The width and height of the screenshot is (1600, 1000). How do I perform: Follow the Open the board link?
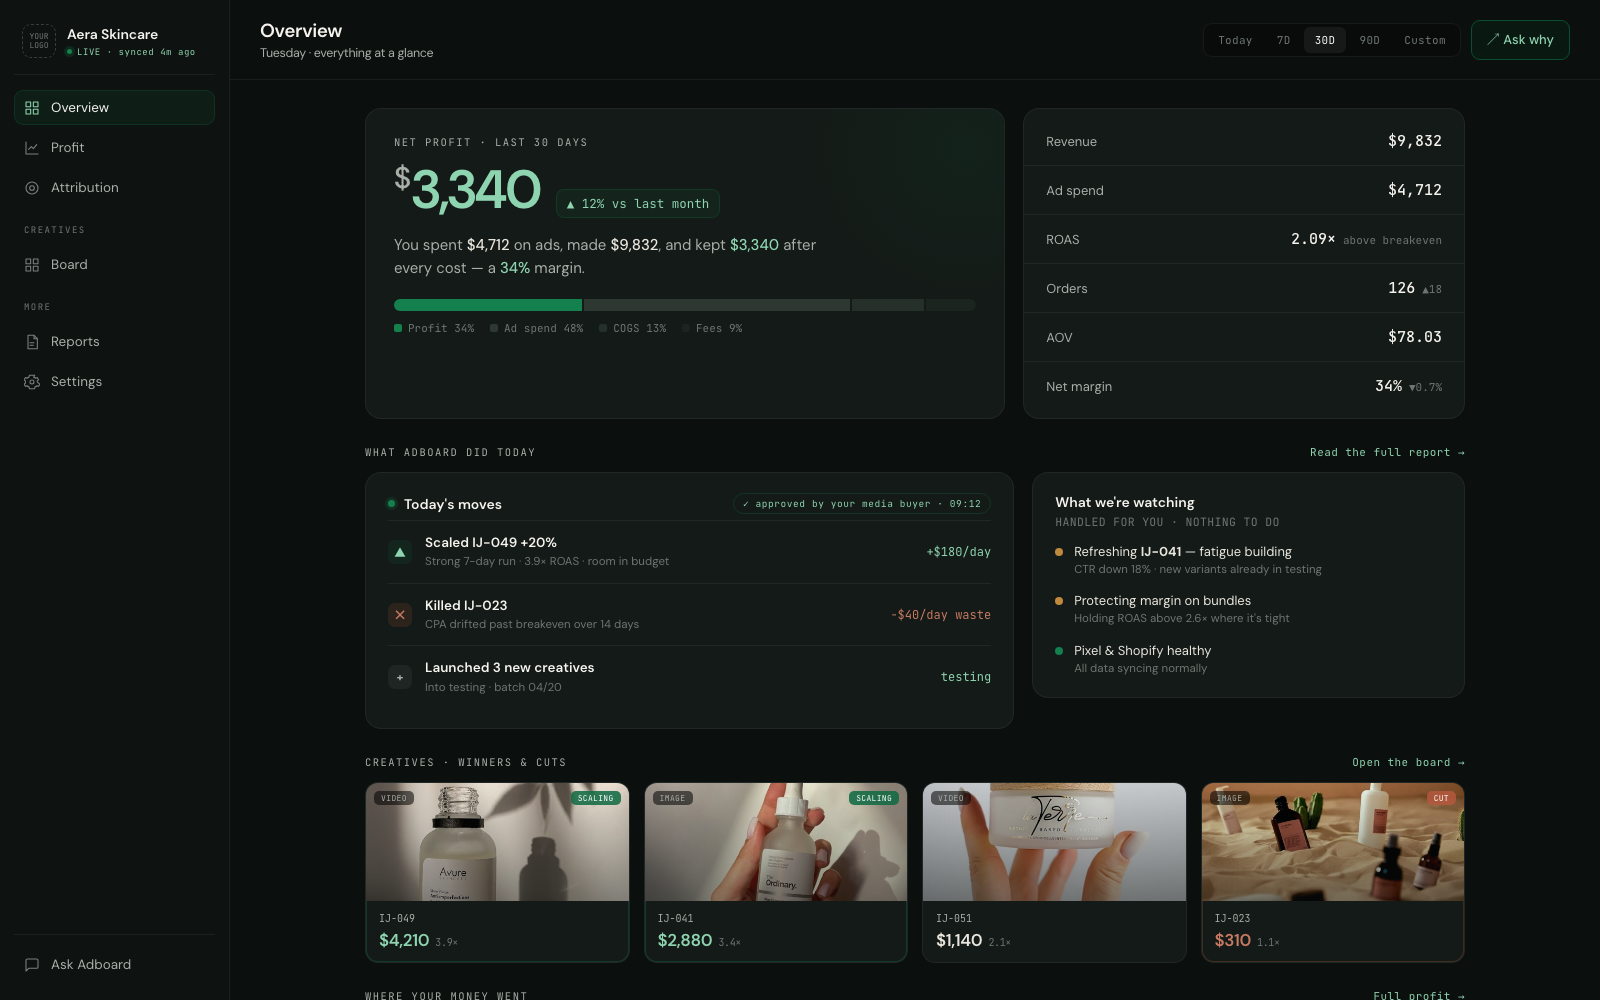[1408, 763]
